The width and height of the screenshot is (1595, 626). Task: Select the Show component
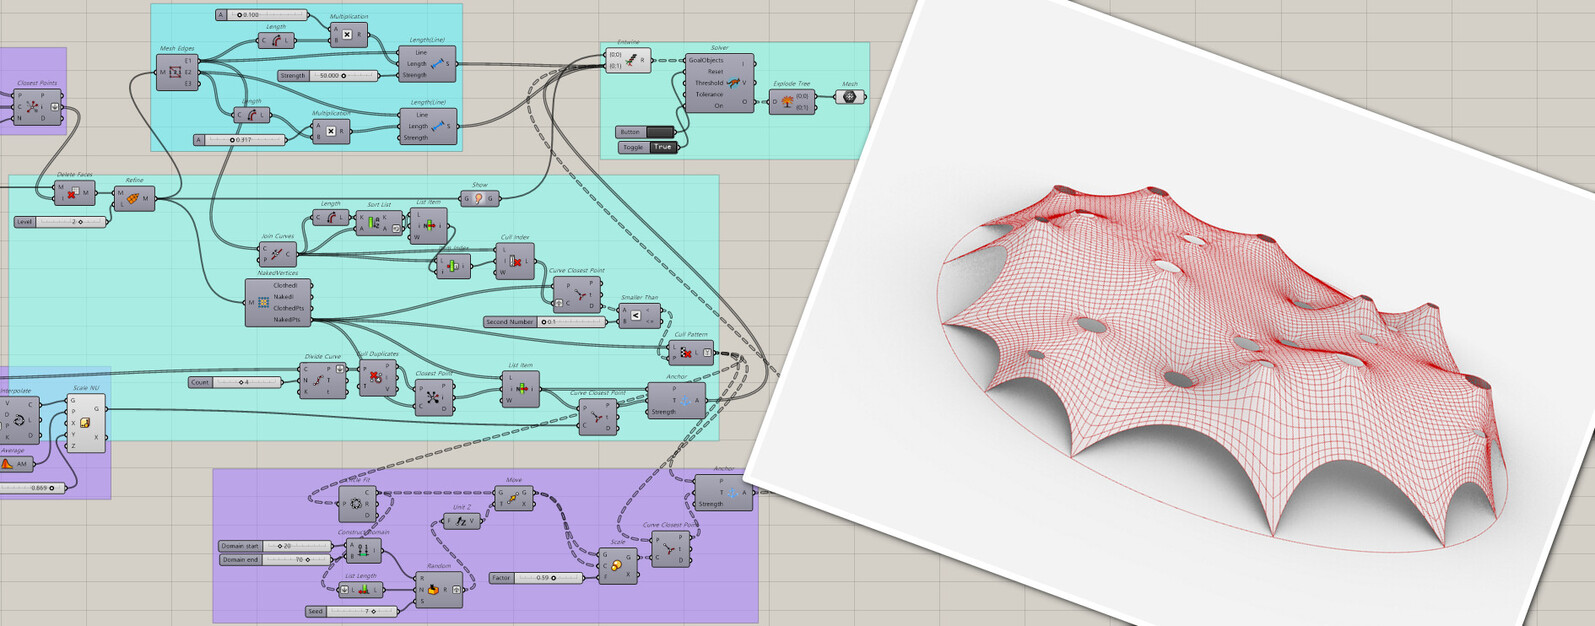click(x=479, y=198)
